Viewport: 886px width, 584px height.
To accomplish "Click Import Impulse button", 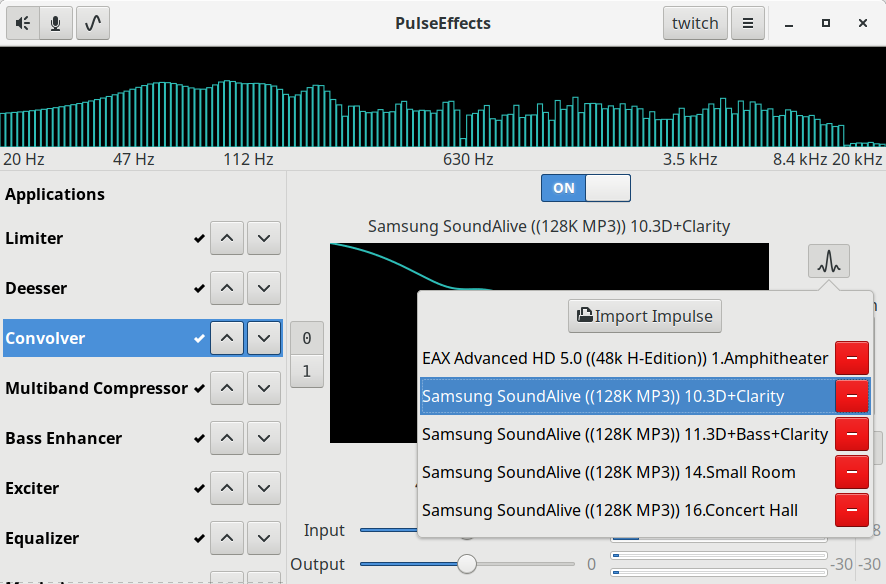I will tap(645, 316).
